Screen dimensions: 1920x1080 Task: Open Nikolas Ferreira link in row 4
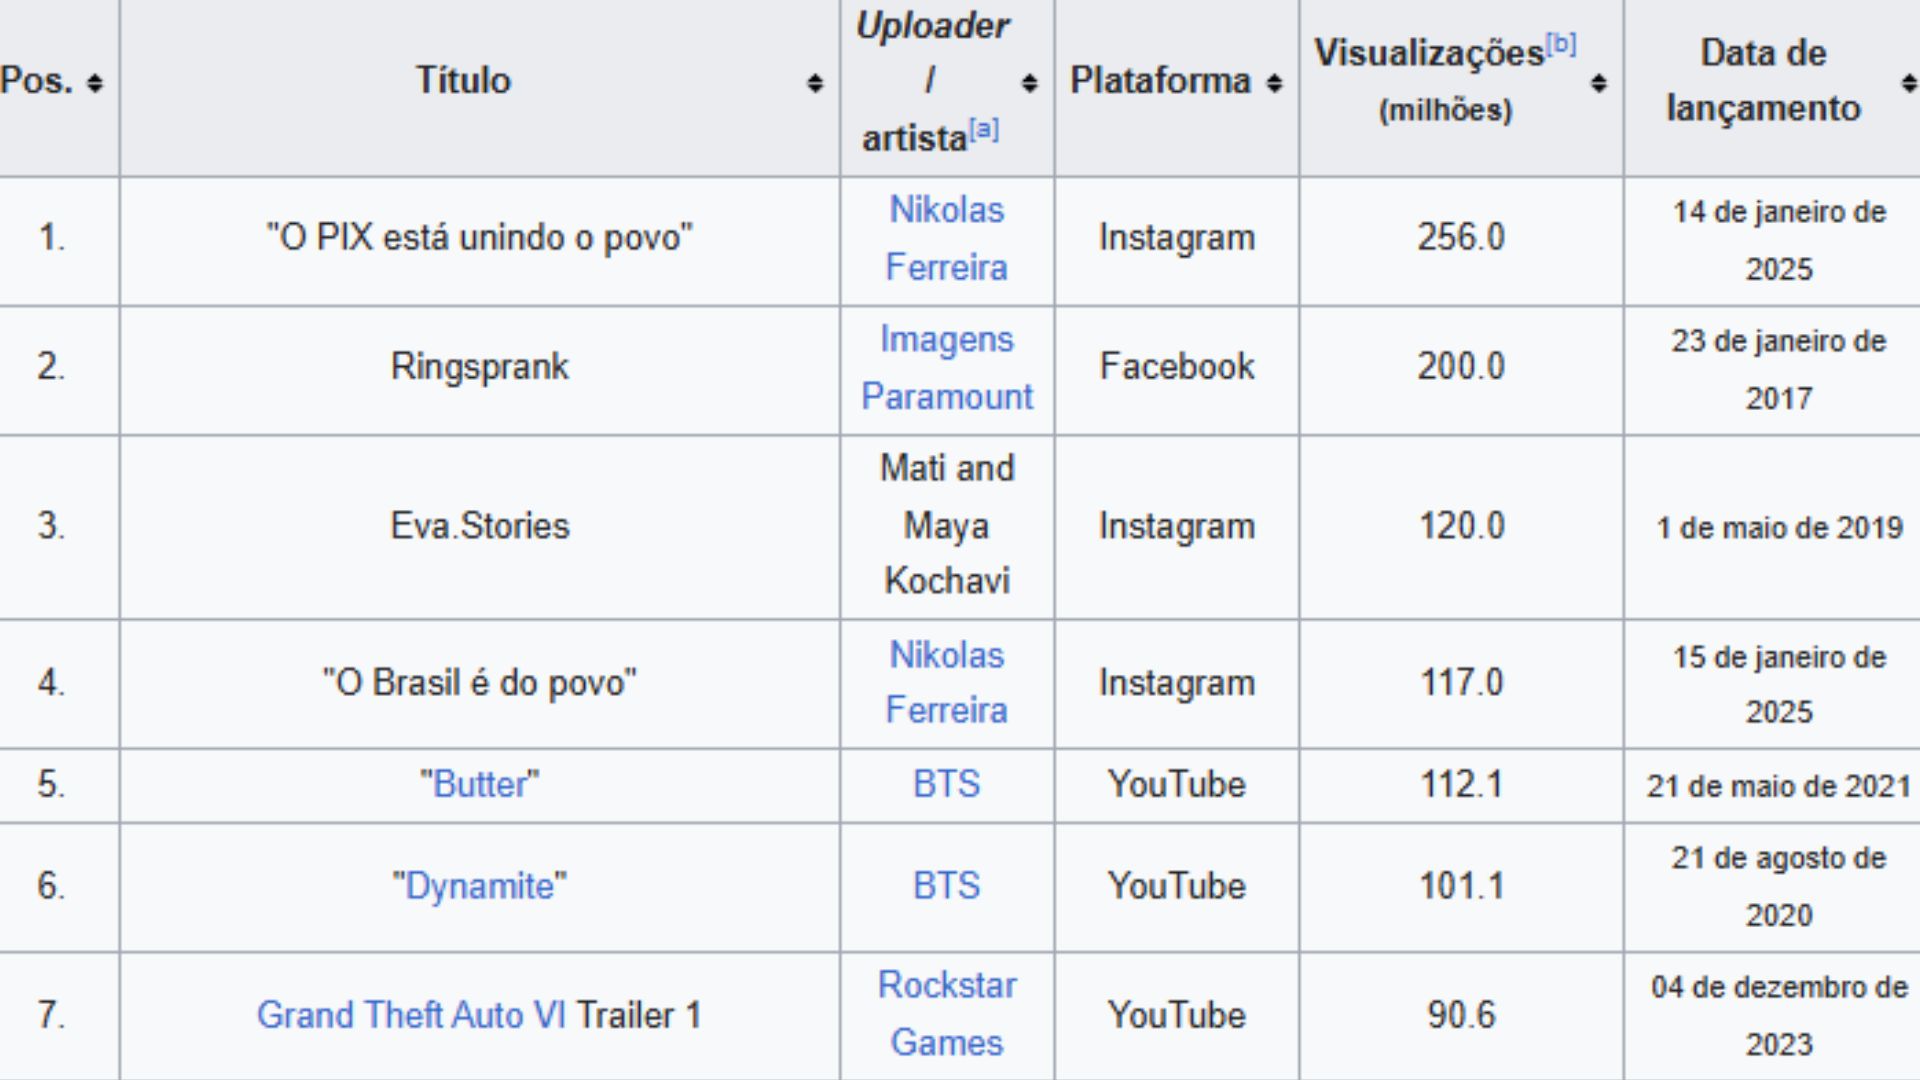pyautogui.click(x=946, y=683)
